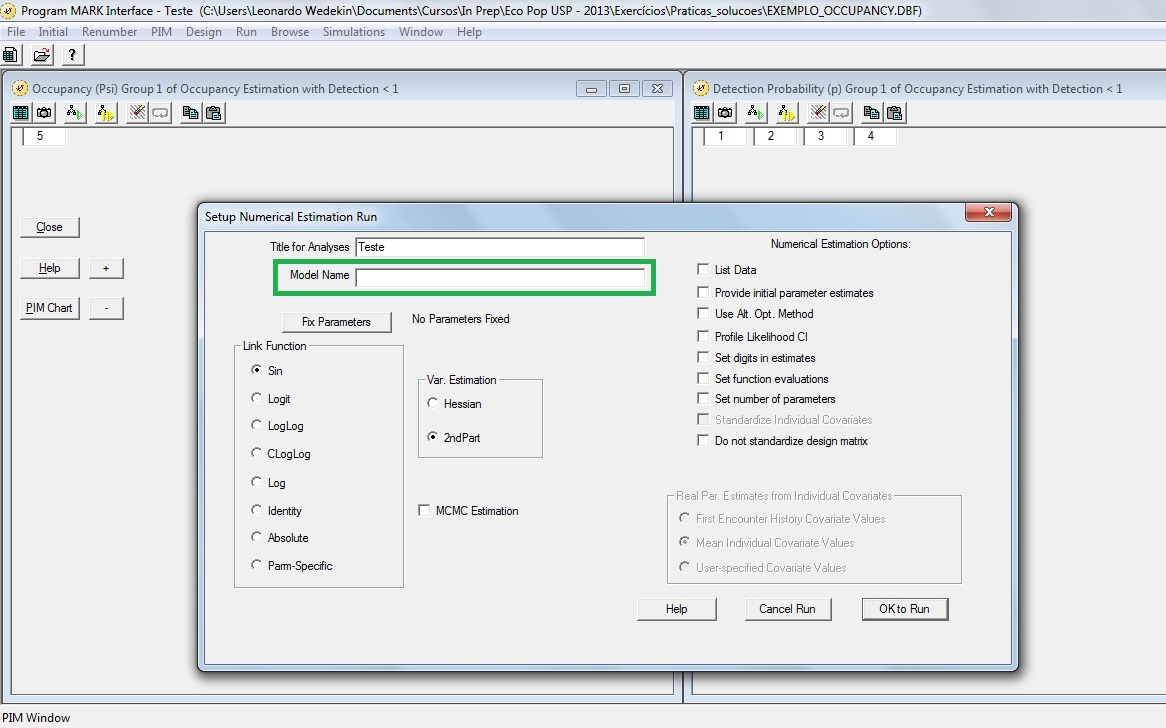1166x728 pixels.
Task: Open the Run menu
Action: click(246, 32)
